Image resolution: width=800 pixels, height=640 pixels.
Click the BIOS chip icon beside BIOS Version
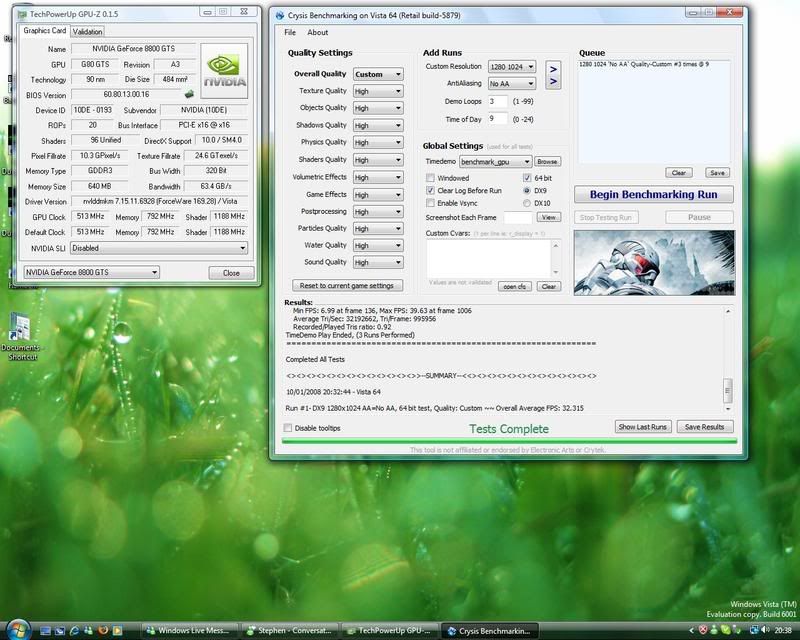(189, 94)
